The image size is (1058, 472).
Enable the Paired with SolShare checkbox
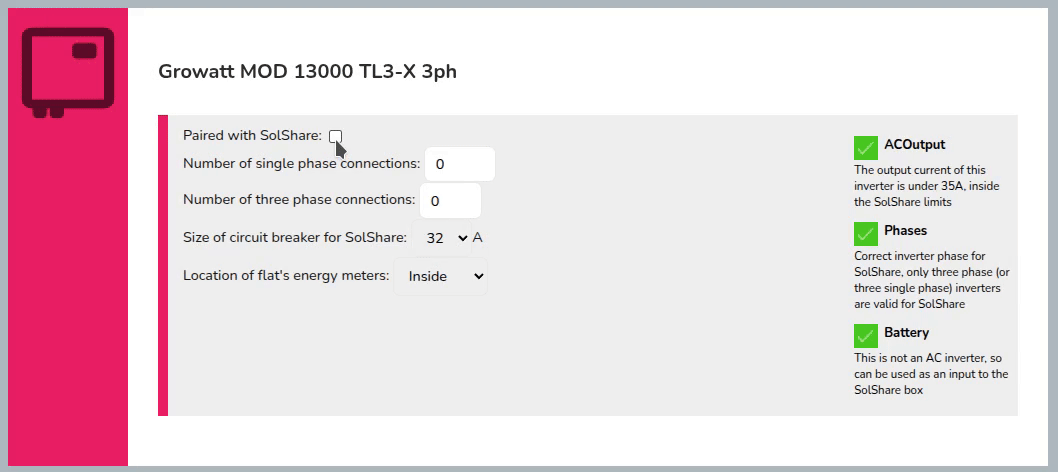tap(335, 136)
